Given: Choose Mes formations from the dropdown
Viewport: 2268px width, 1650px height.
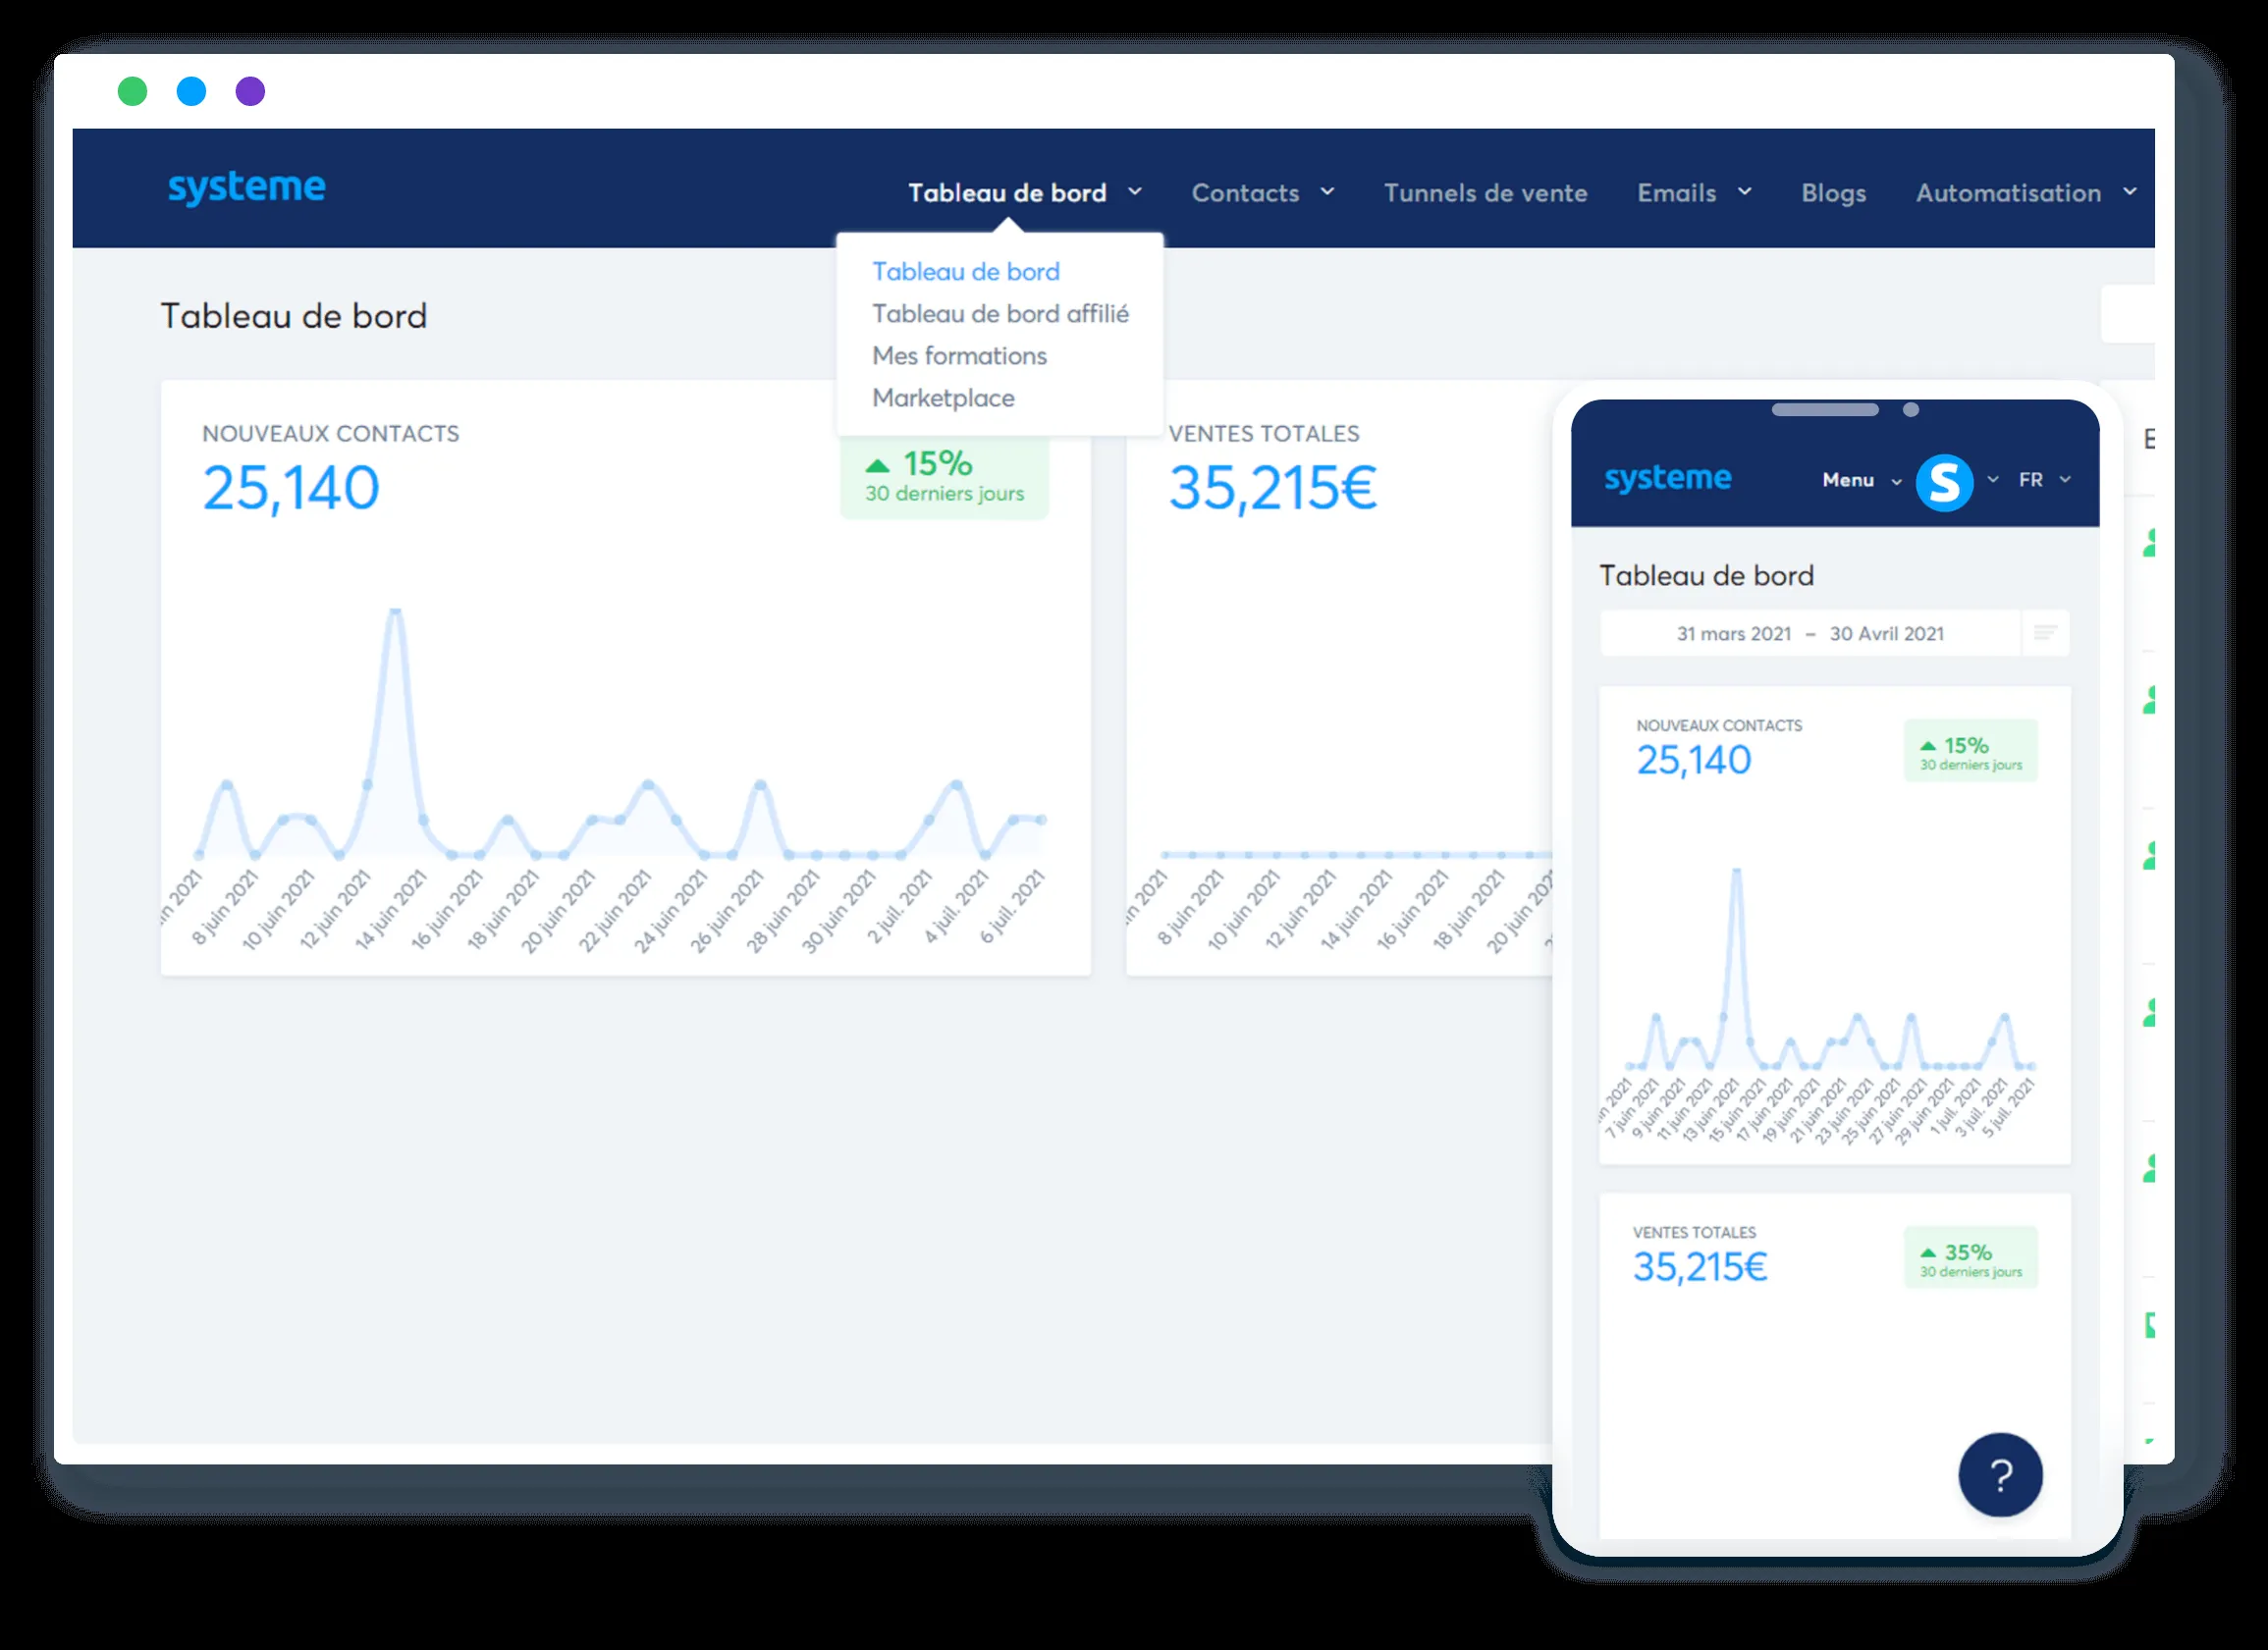Looking at the screenshot, I should pos(959,356).
